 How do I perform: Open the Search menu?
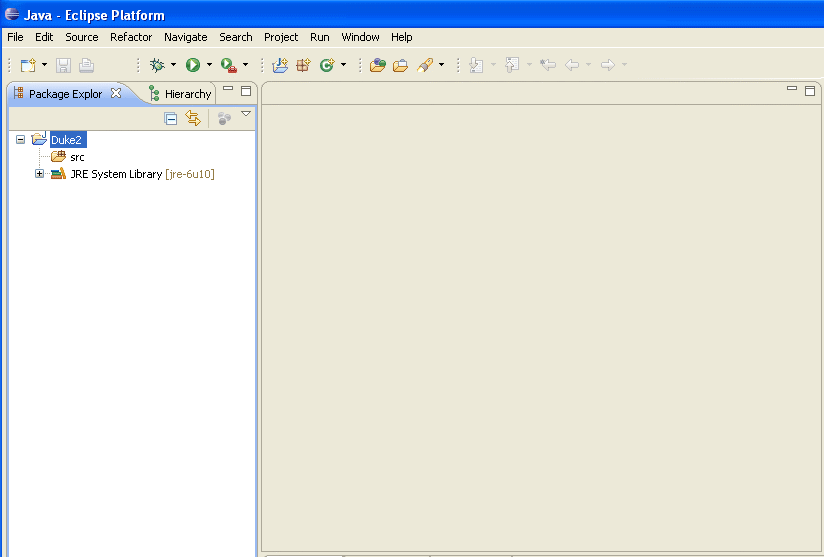(x=236, y=37)
